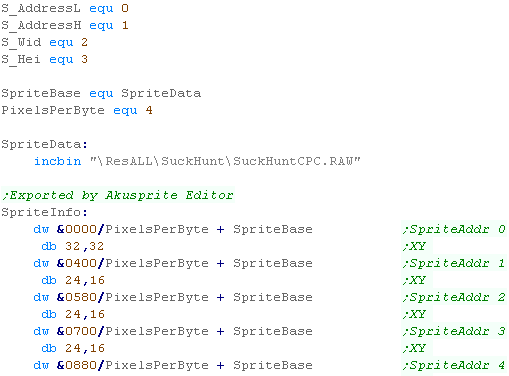Image resolution: width=509 pixels, height=376 pixels.
Task: Click the dw &0400 line
Action: point(173,263)
